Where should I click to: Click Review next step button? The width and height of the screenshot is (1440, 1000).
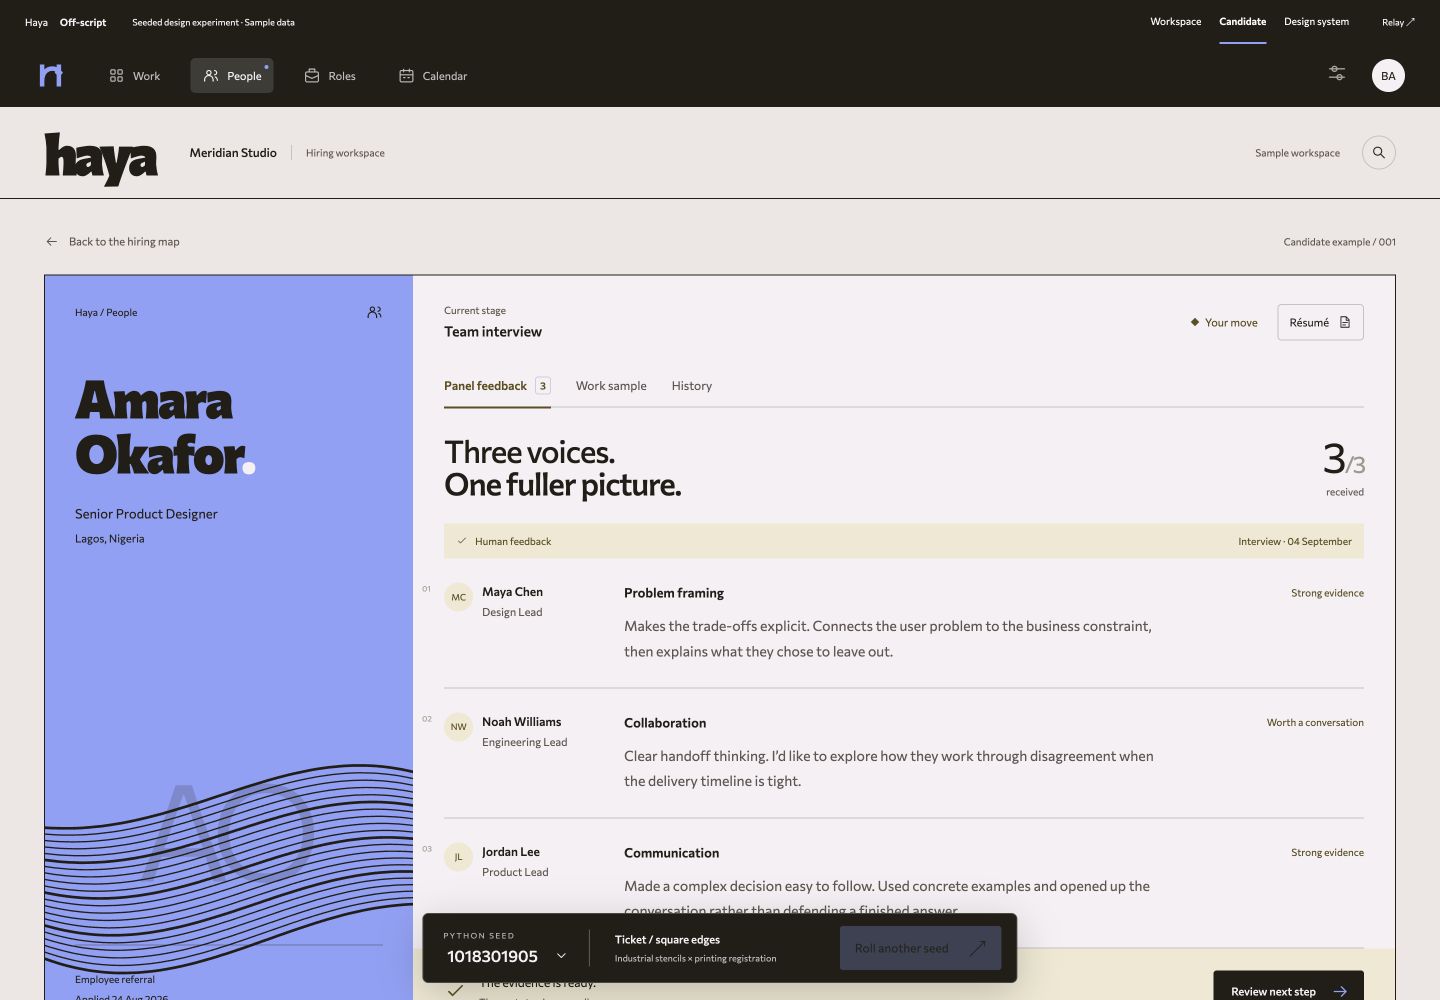click(1288, 990)
